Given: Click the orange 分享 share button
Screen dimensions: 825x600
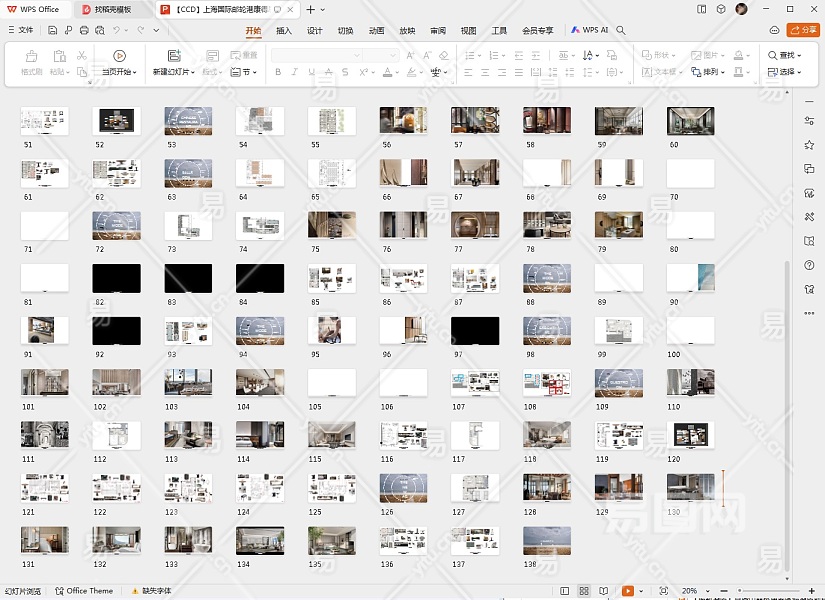Looking at the screenshot, I should click(x=803, y=31).
